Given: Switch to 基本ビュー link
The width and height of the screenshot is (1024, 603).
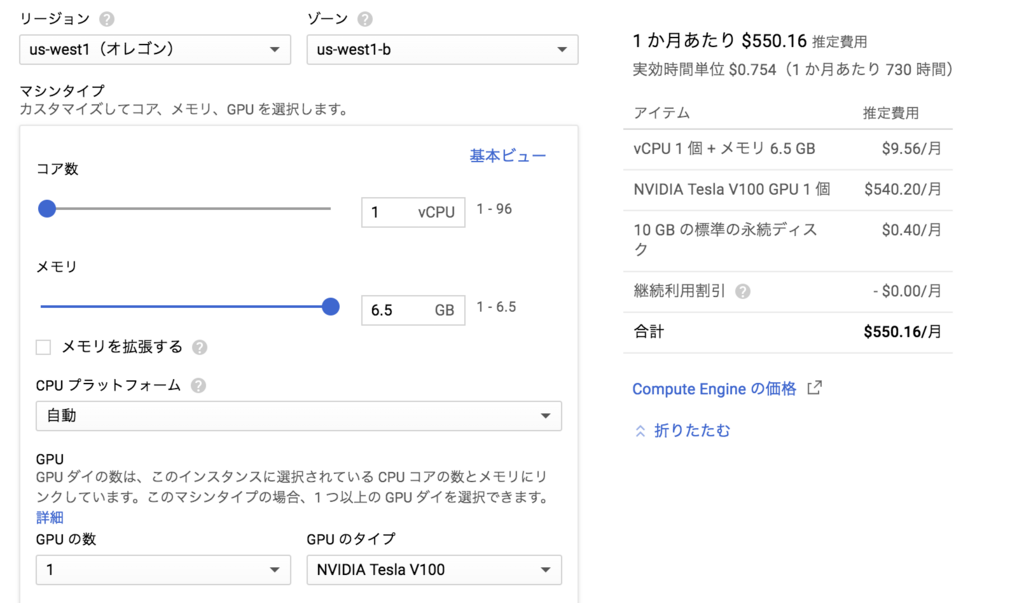Looking at the screenshot, I should coord(507,156).
